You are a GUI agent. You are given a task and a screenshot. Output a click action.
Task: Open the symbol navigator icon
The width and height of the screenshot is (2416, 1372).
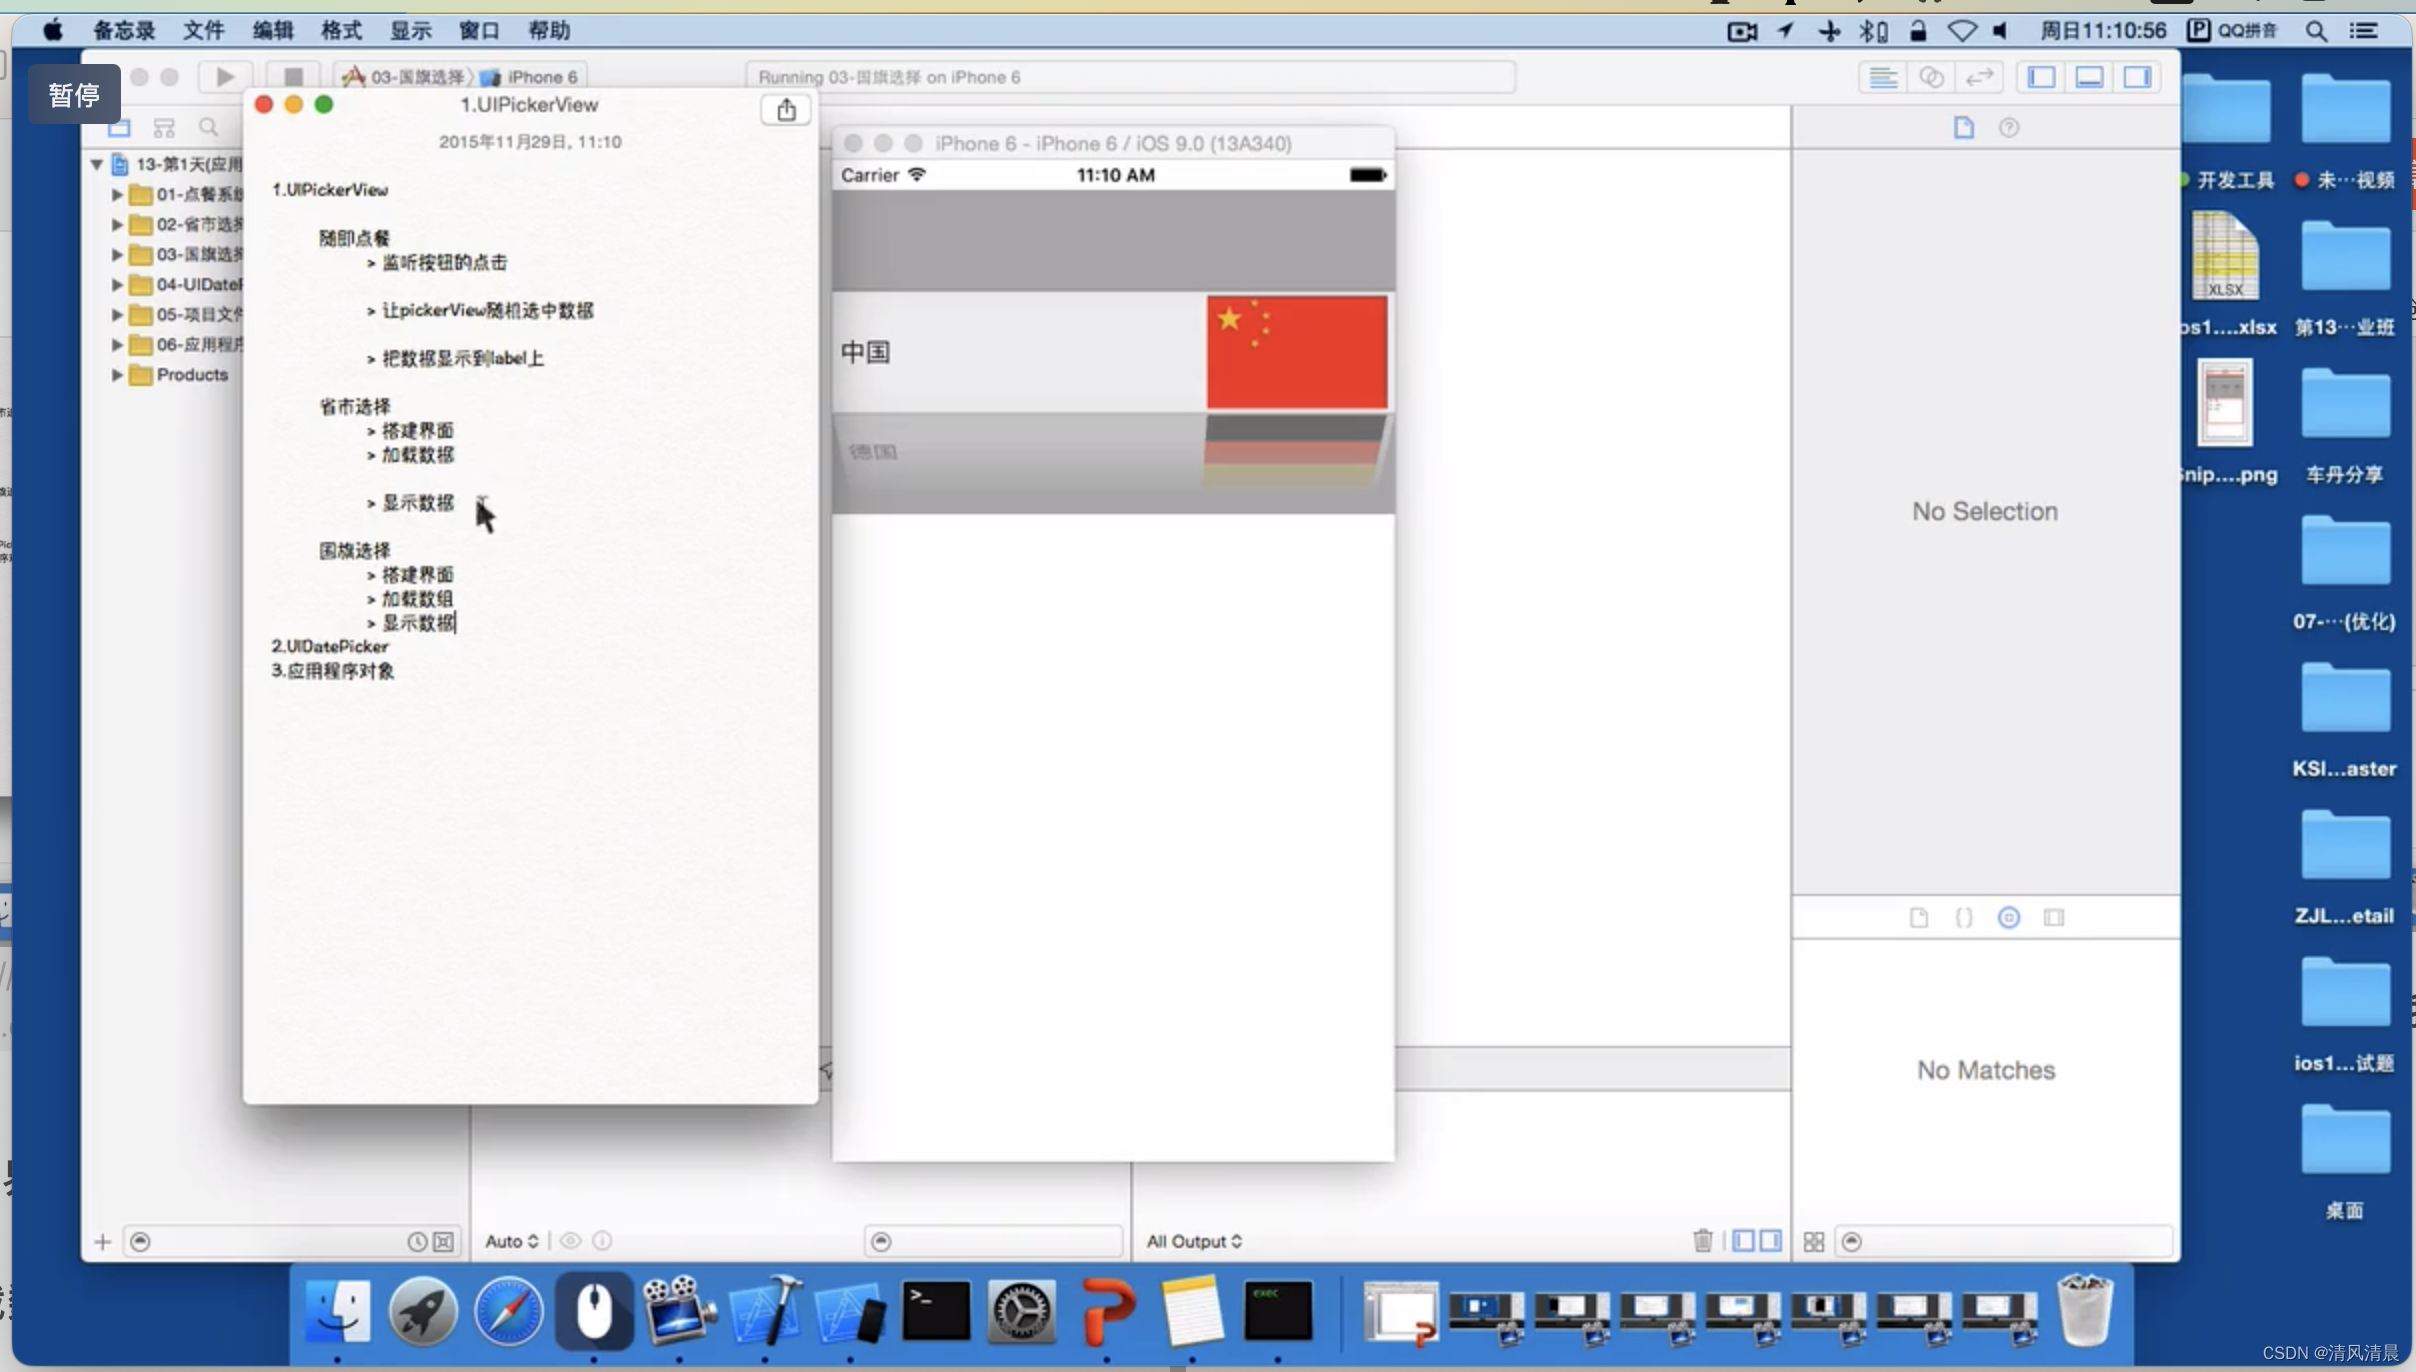pyautogui.click(x=164, y=128)
